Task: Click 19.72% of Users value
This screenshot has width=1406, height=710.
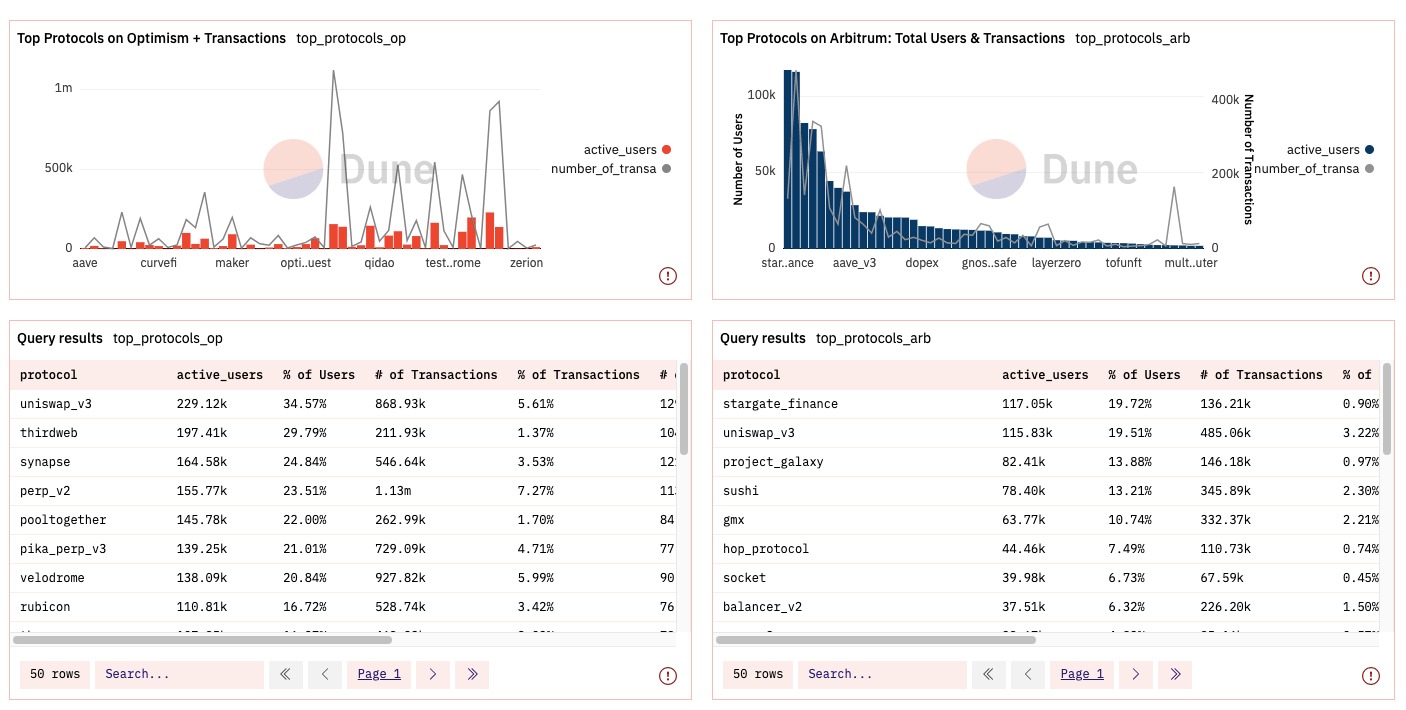Action: point(1130,404)
